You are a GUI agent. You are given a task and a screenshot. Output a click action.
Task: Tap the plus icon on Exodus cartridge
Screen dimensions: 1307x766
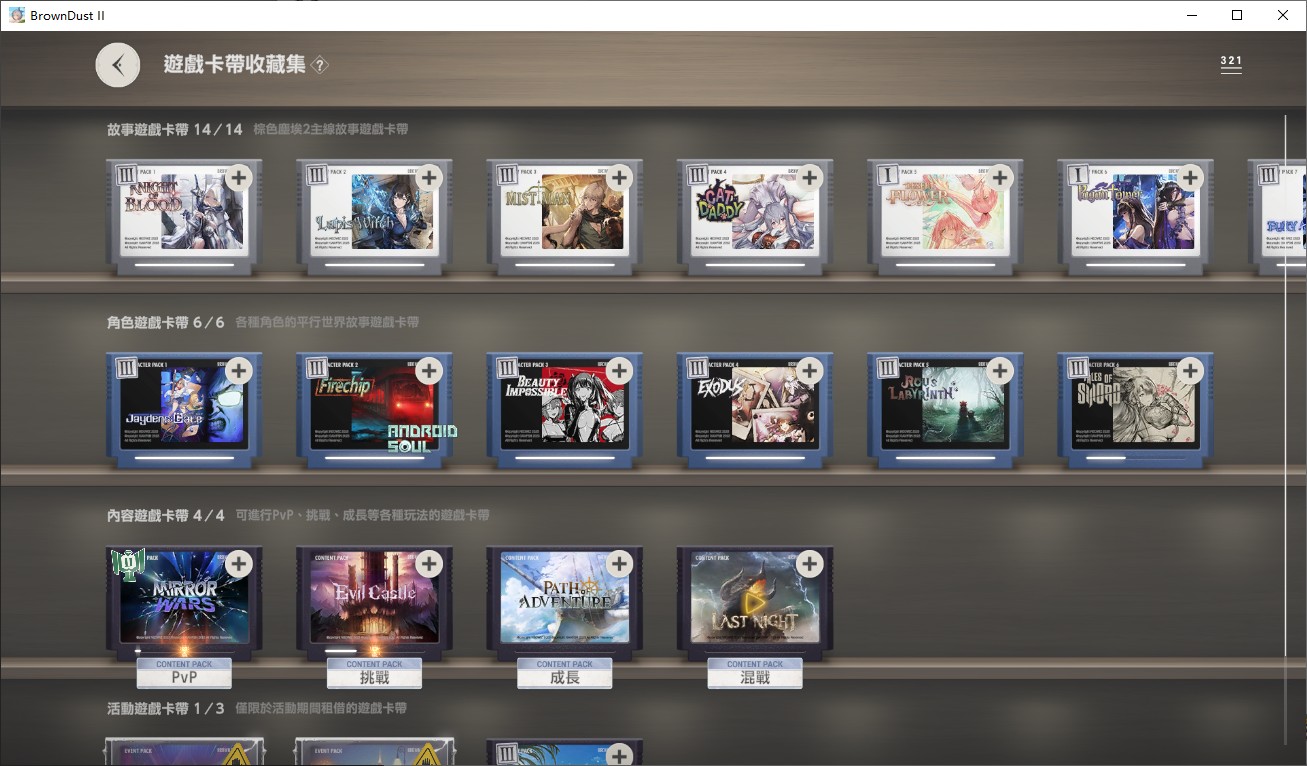[809, 371]
